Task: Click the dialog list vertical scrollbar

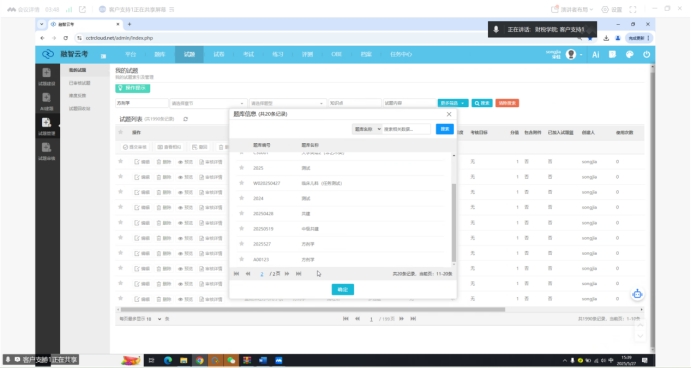Action: (x=454, y=222)
